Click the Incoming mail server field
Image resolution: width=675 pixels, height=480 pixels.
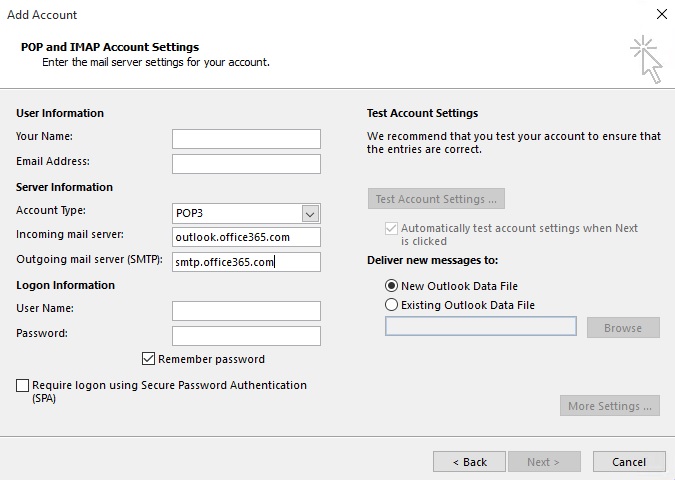point(246,237)
